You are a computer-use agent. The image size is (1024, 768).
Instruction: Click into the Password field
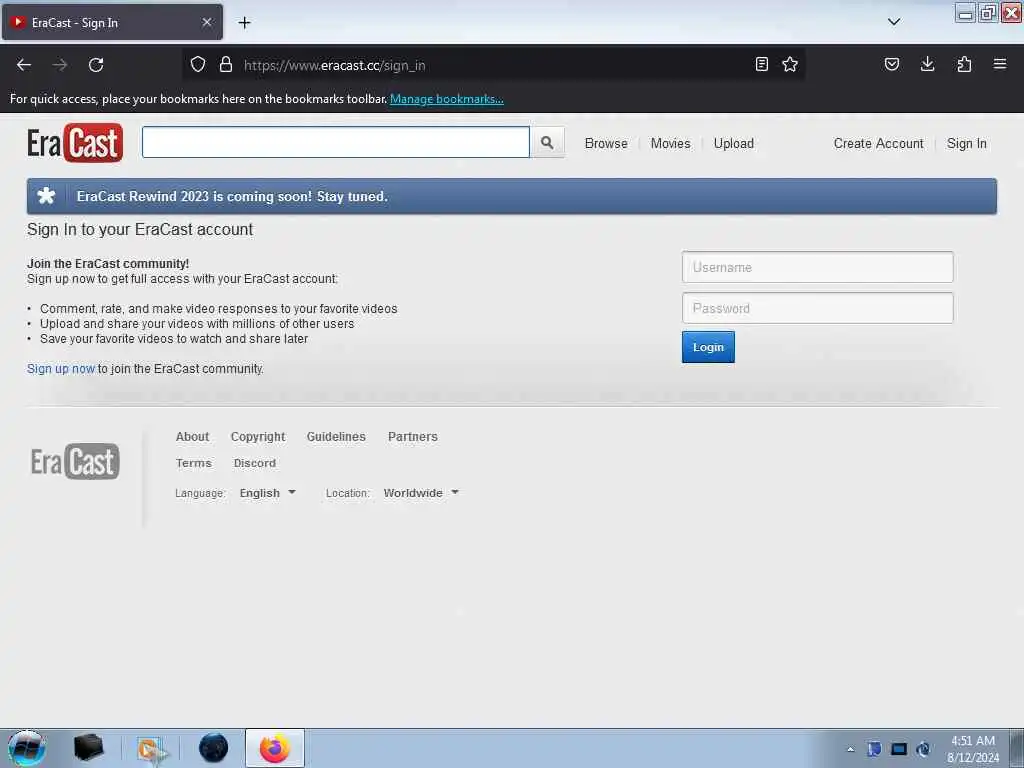click(818, 308)
